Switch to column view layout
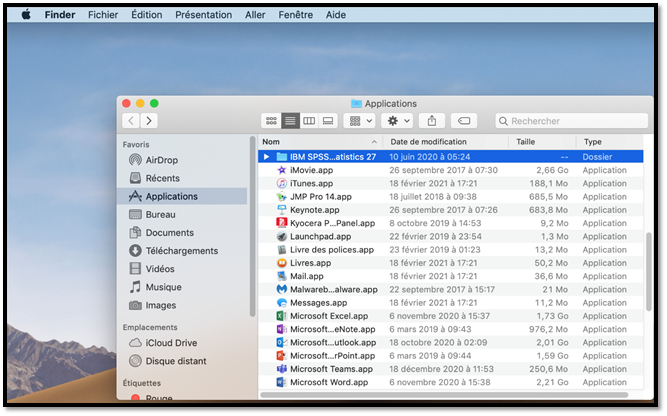Screen dimensions: 667x416 tap(309, 121)
